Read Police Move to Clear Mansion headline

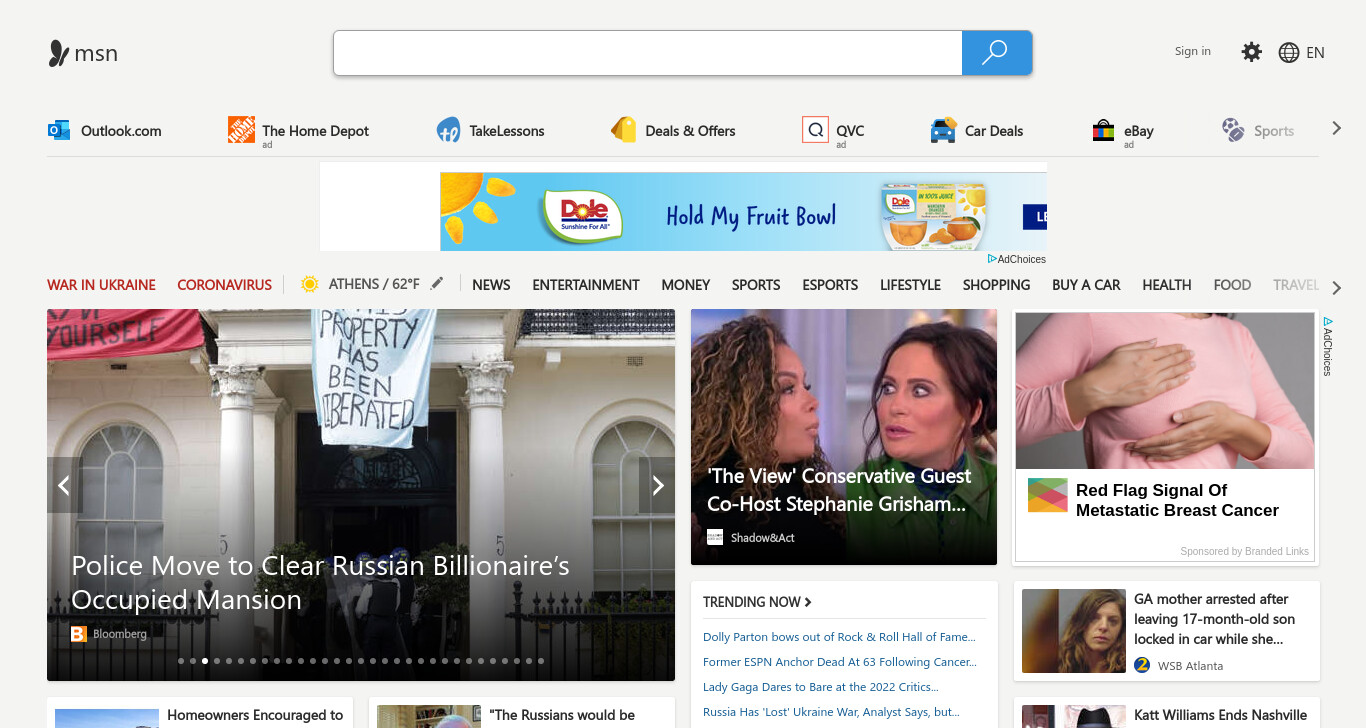coord(321,583)
